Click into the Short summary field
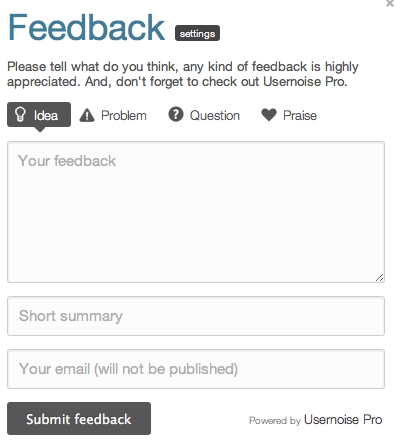This screenshot has width=396, height=448. click(196, 316)
